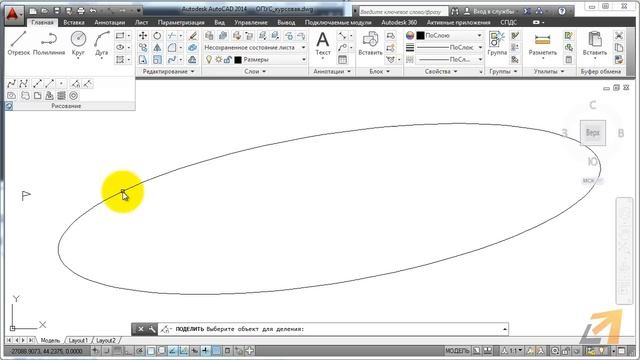Click the black color swatch in Свойства
The width and height of the screenshot is (640, 360).
tap(420, 36)
